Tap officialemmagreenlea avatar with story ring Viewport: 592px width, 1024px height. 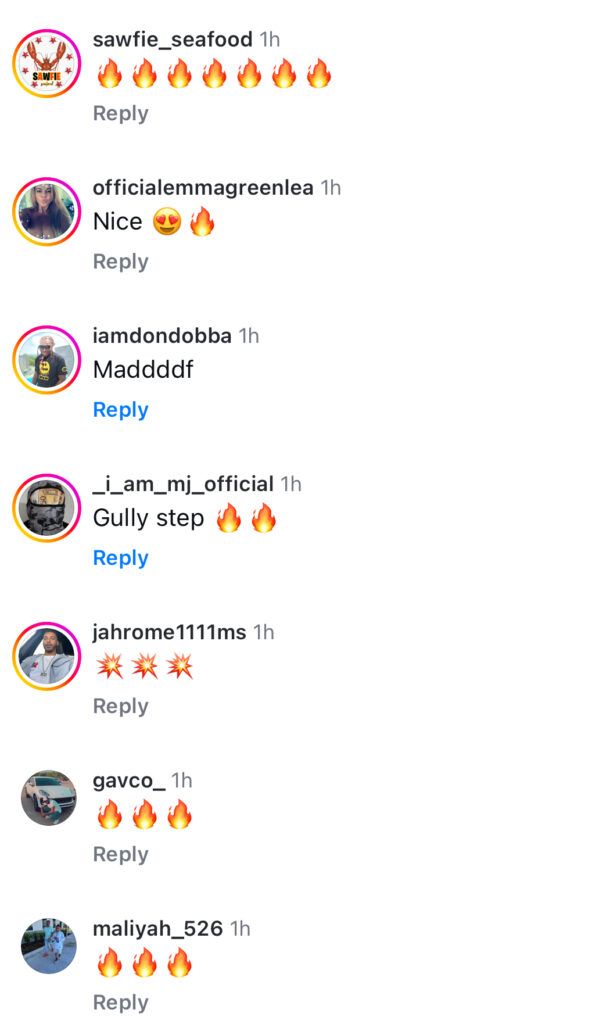pos(46,212)
